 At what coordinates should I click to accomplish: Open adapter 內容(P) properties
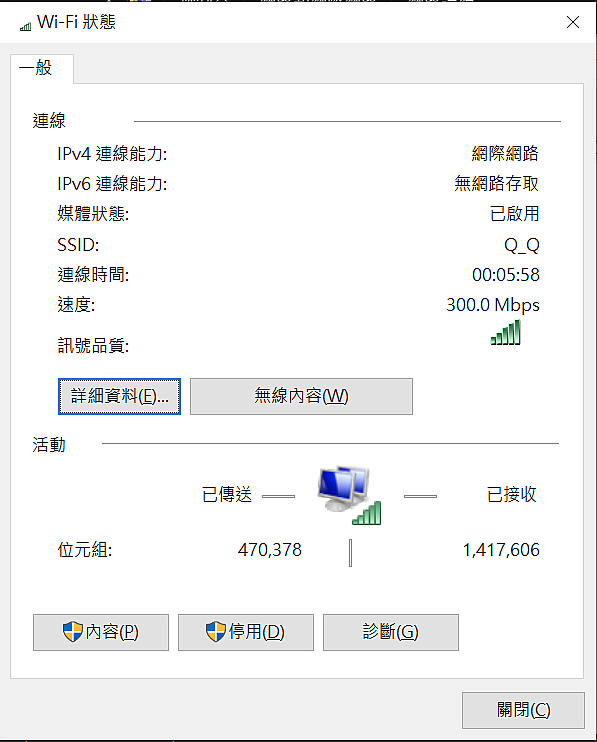click(101, 632)
